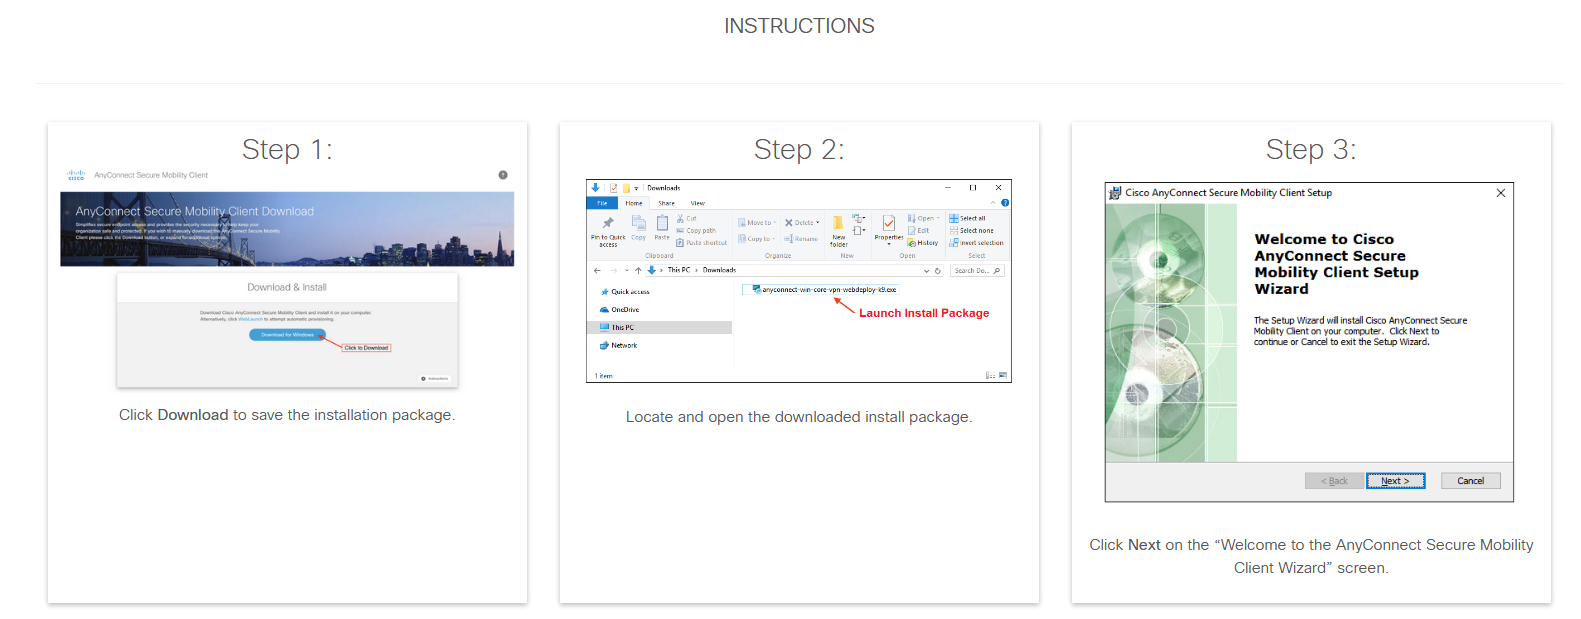
Task: Open the New item dropdown icon
Action: tap(858, 218)
